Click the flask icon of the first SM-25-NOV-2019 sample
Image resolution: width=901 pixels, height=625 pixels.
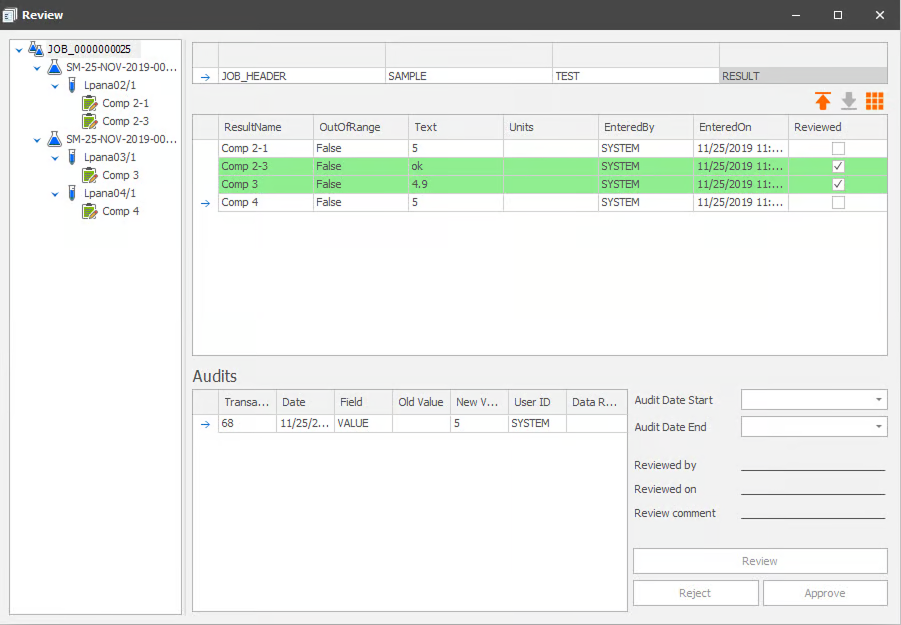(54, 67)
